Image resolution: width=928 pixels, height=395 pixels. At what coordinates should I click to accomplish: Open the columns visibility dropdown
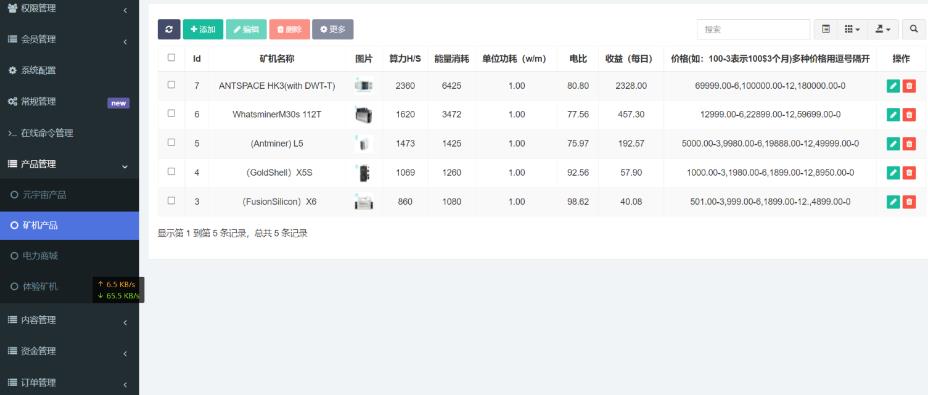click(x=852, y=29)
